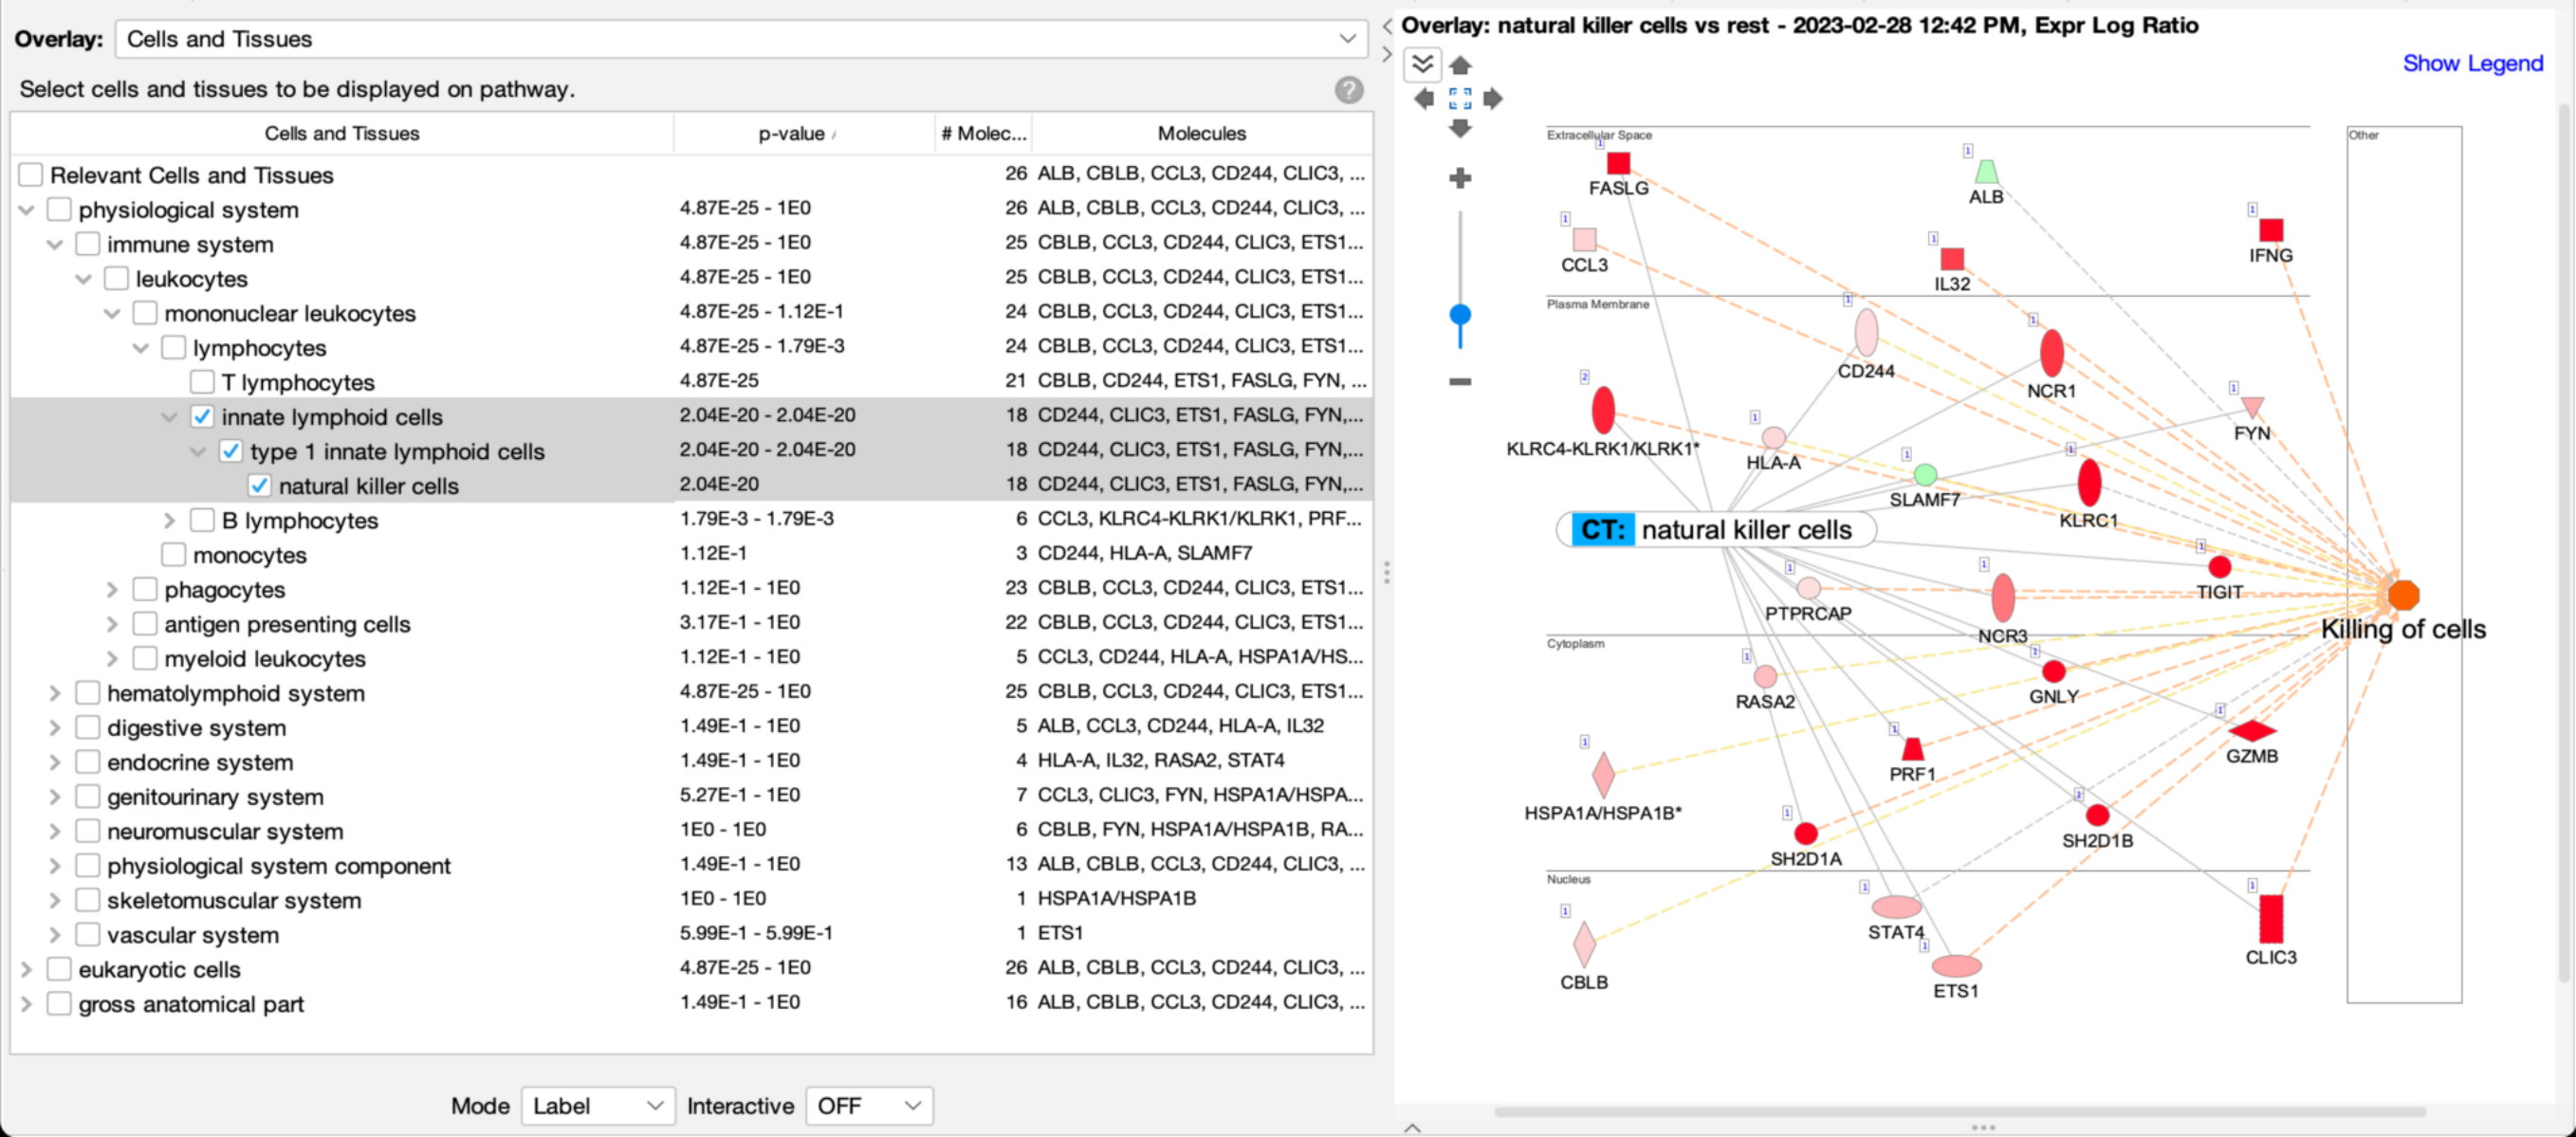Screen dimensions: 2576x1137
Task: Uncheck the natural killer cells checkbox
Action: click(259, 486)
